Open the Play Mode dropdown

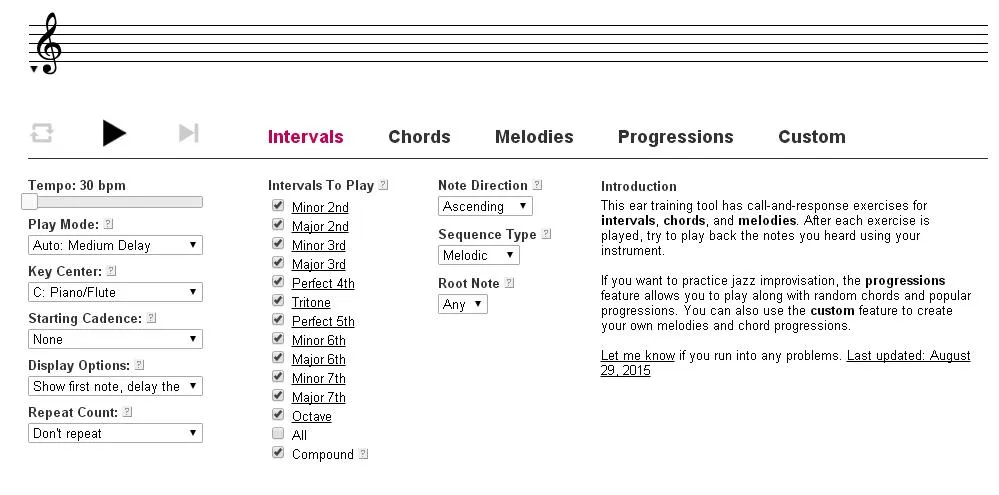[x=115, y=245]
